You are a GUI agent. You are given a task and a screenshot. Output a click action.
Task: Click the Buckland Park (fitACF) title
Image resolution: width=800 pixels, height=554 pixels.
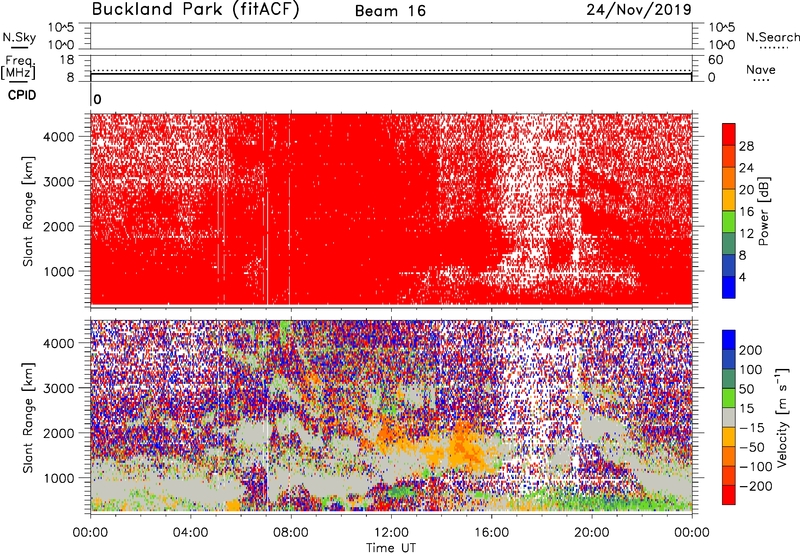[195, 10]
